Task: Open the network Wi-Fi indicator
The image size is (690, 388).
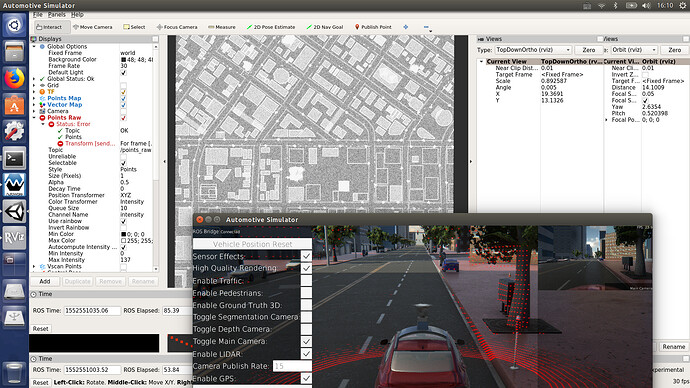Action: click(601, 6)
